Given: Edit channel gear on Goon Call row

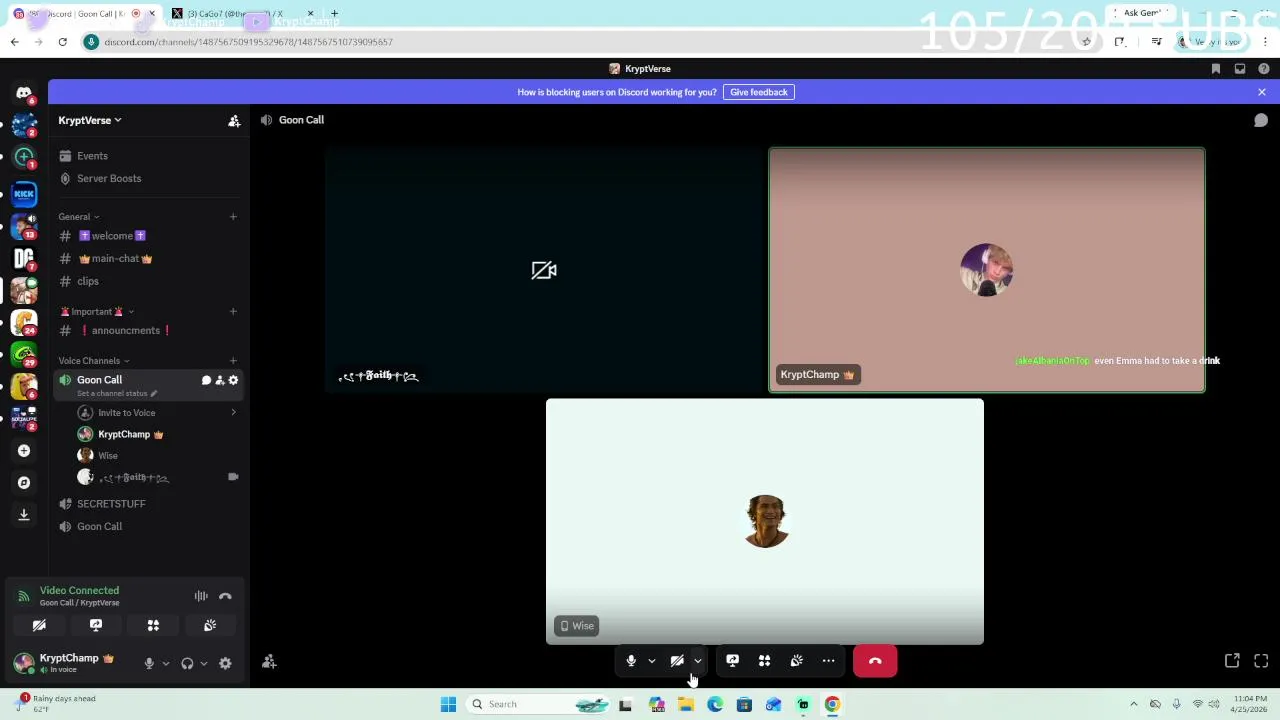Looking at the screenshot, I should (x=234, y=380).
